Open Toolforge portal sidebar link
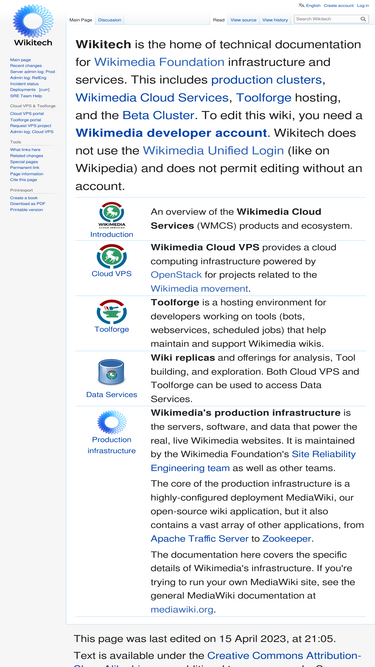The image size is (375, 667). pyautogui.click(x=26, y=120)
